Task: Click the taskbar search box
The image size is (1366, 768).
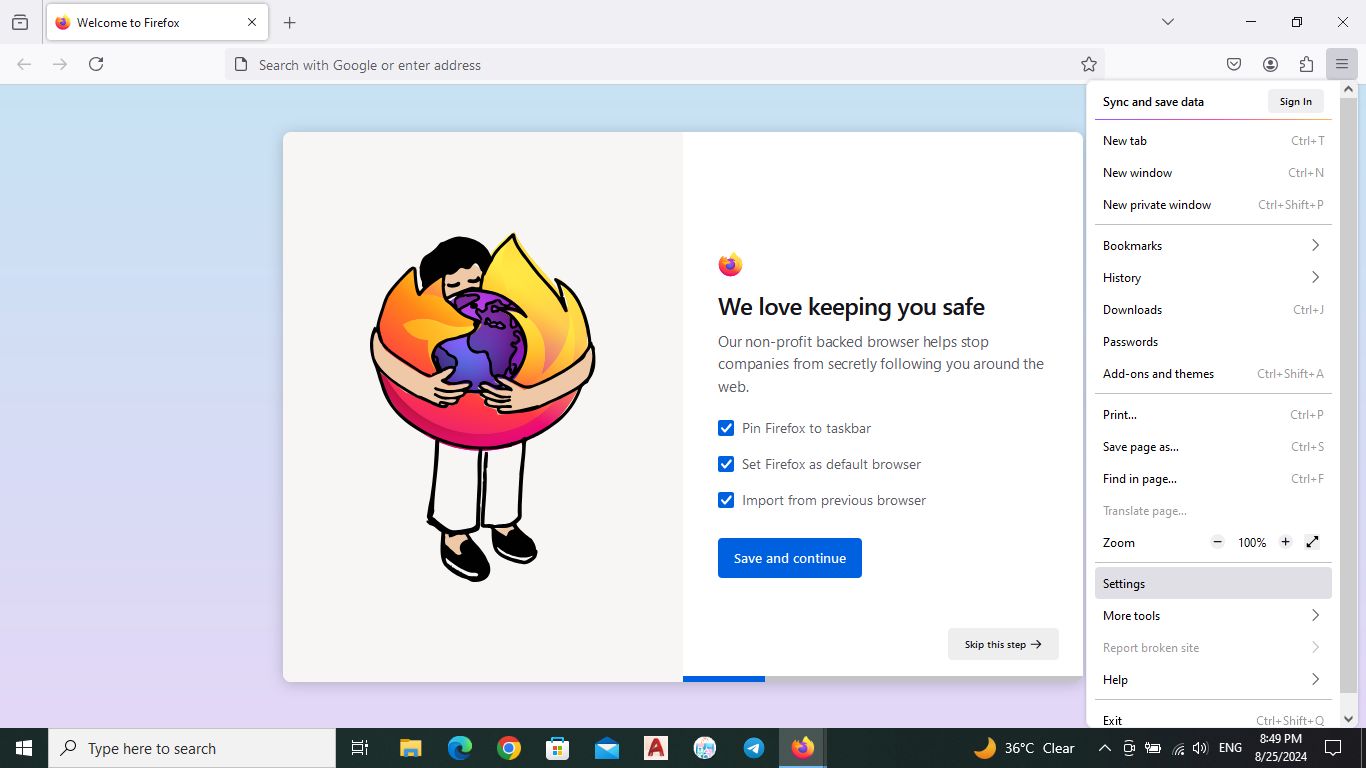Action: point(192,748)
